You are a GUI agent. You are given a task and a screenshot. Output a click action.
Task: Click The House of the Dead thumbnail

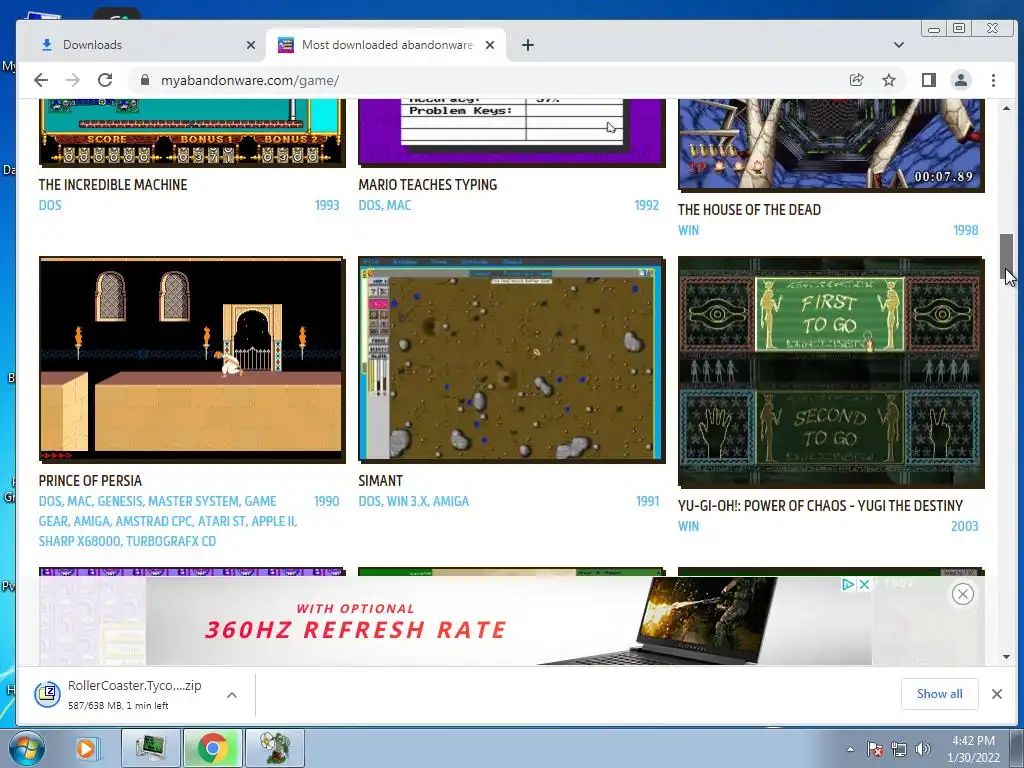tap(831, 145)
